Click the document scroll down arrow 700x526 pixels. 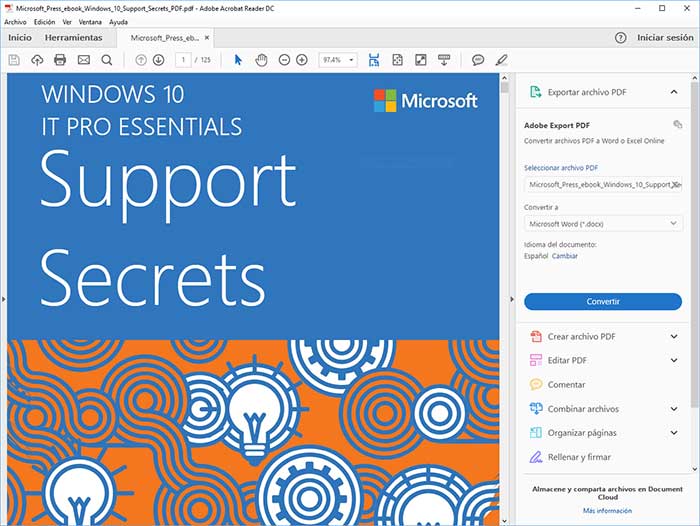(x=504, y=521)
